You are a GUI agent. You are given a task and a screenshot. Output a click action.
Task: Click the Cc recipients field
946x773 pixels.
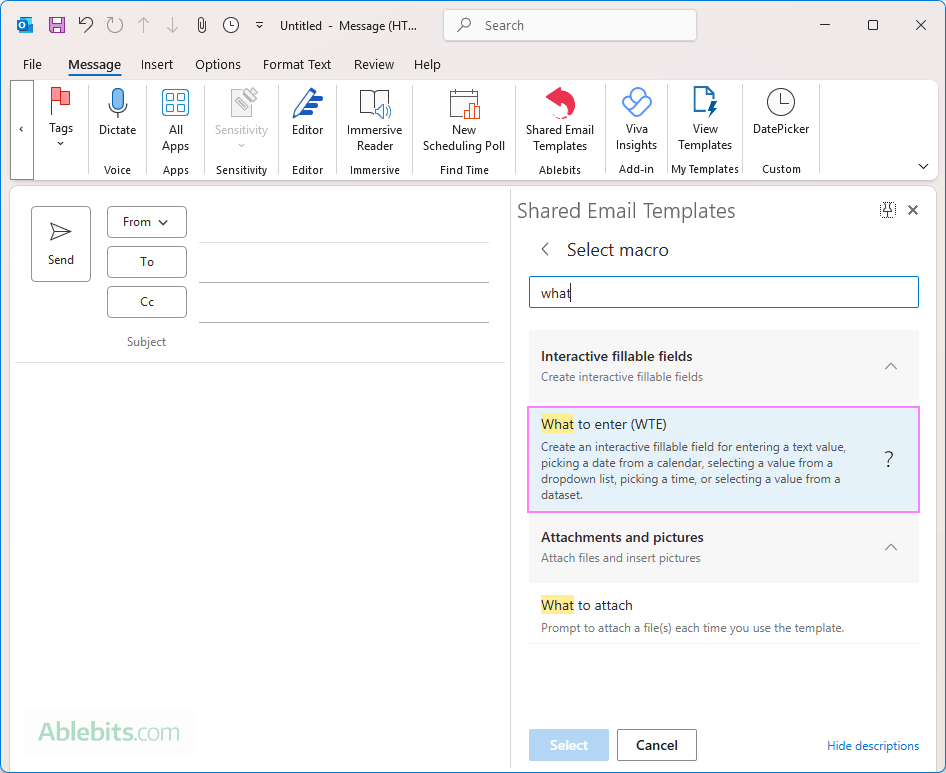[x=344, y=302]
